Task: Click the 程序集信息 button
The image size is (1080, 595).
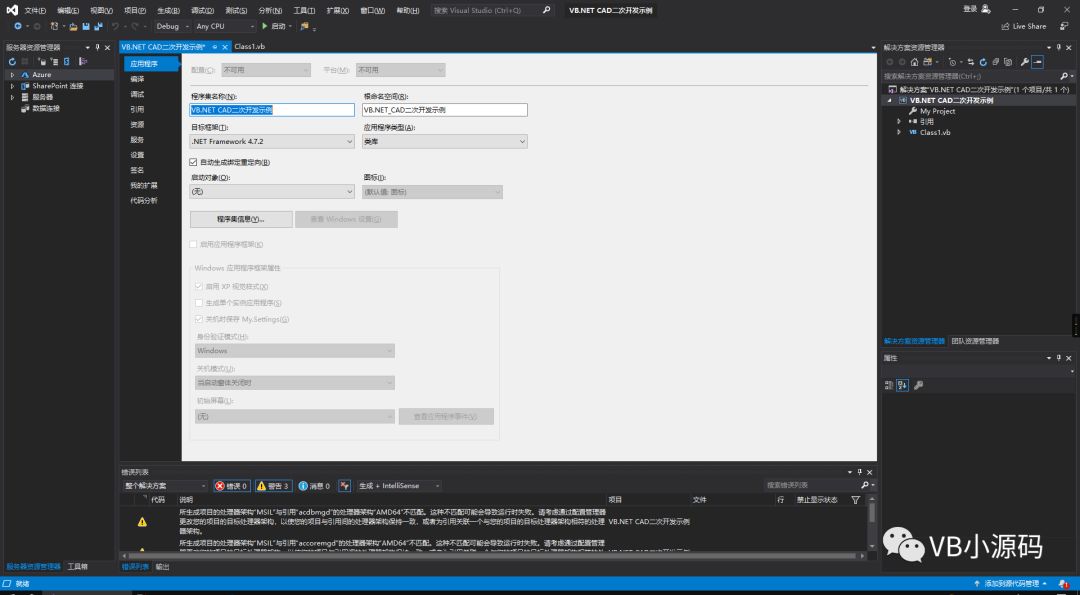Action: tap(241, 219)
